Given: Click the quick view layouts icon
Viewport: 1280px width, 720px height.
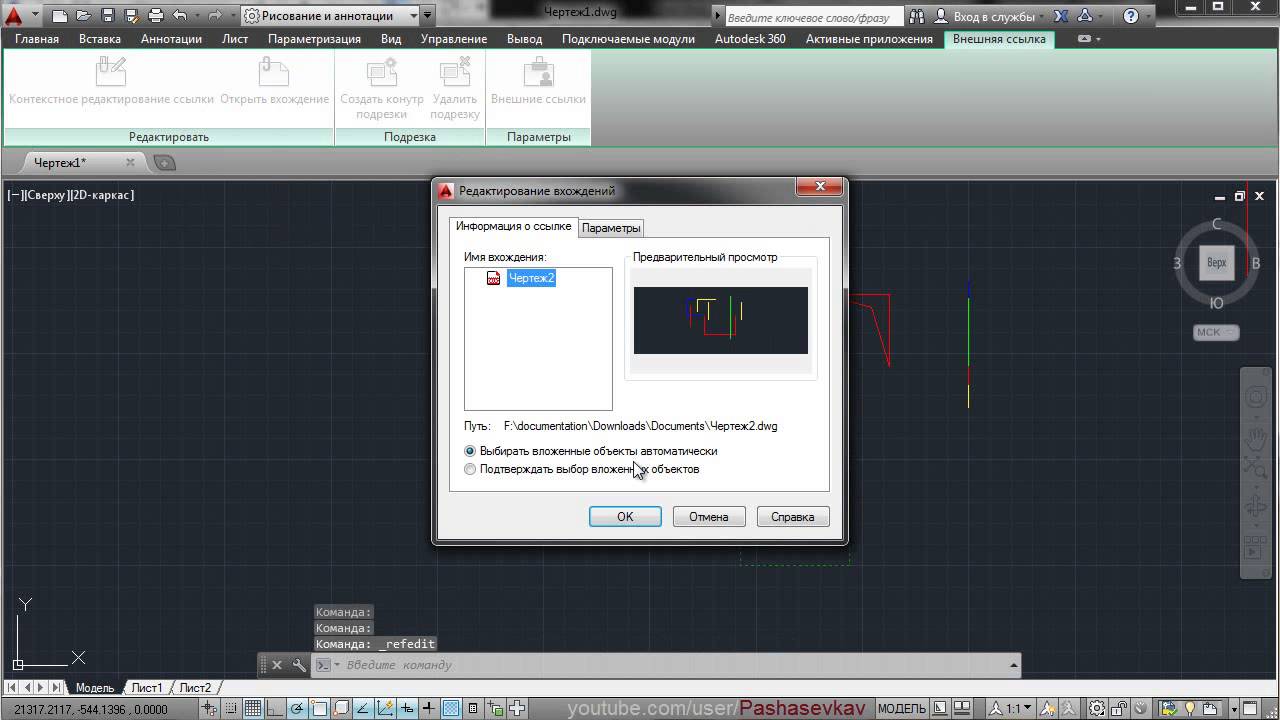Looking at the screenshot, I should pos(940,709).
